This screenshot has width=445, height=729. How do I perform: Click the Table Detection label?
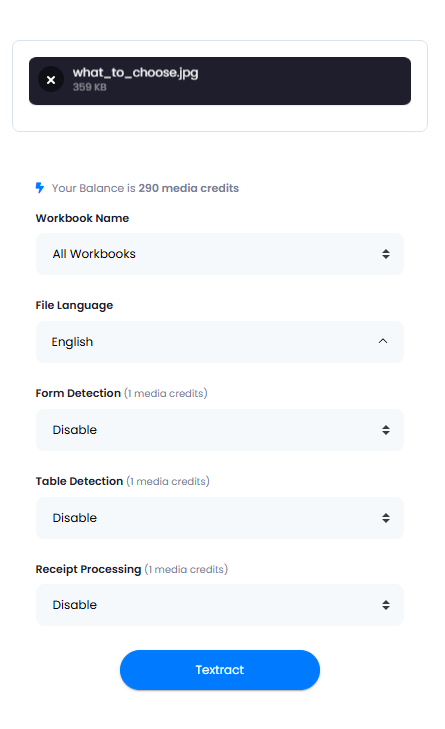click(x=79, y=481)
